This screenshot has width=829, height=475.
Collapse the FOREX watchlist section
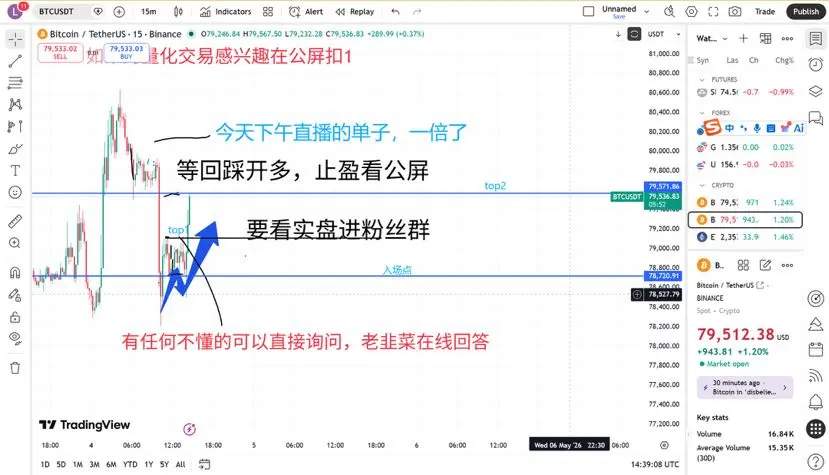pos(702,113)
